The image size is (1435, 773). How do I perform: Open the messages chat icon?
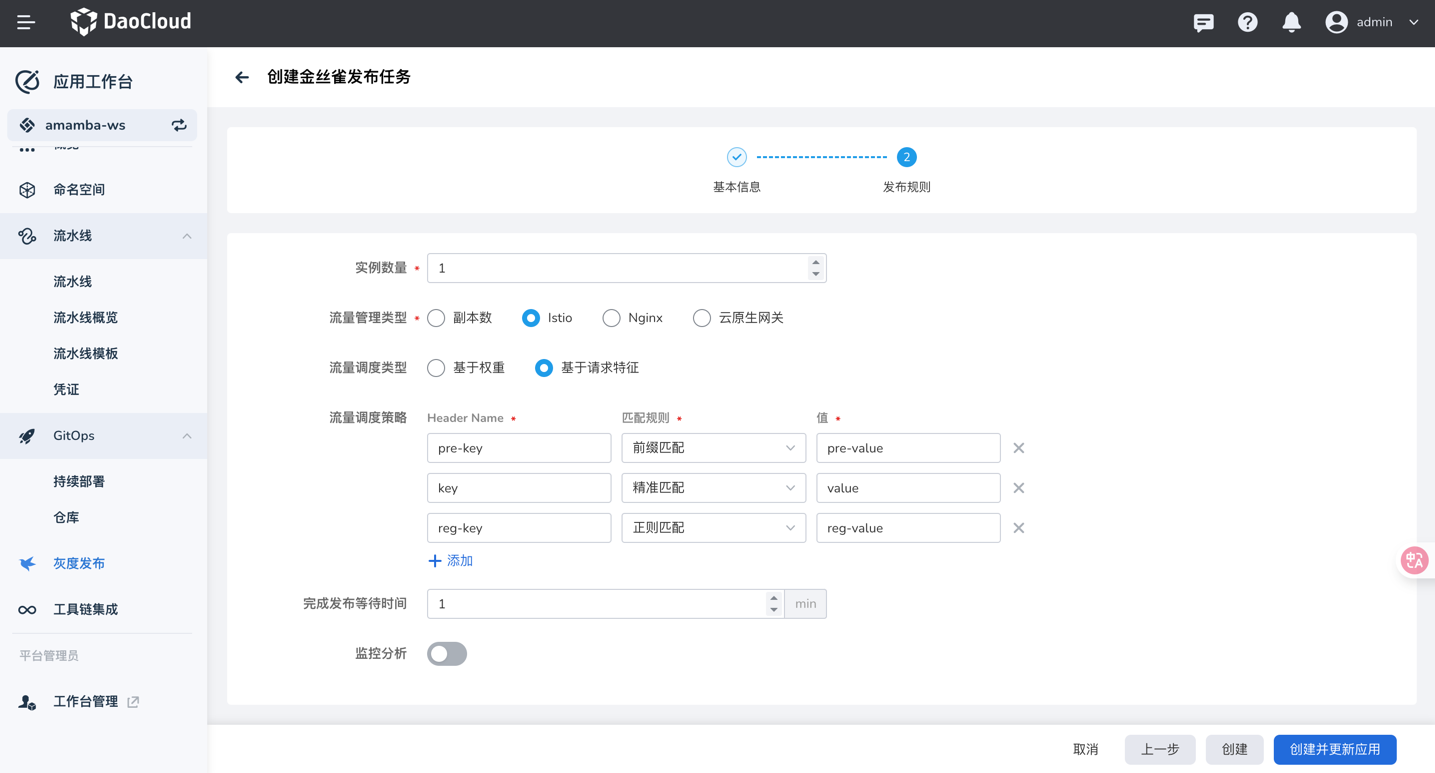point(1203,22)
